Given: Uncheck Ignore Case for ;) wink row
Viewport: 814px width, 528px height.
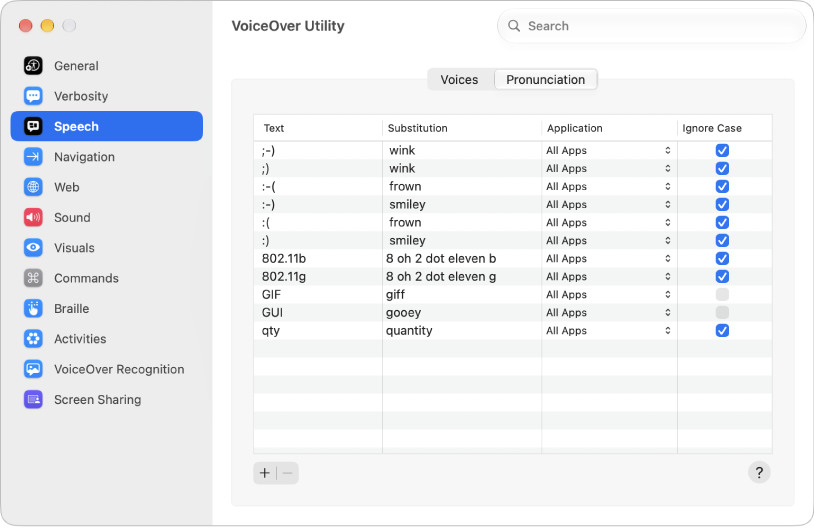Looking at the screenshot, I should click(722, 168).
